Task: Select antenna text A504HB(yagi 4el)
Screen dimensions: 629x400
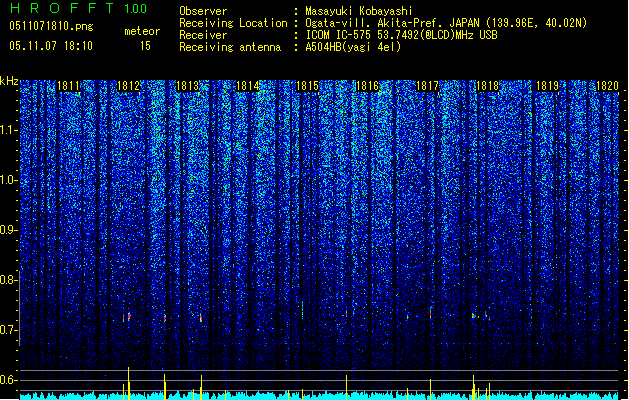Action: tap(353, 47)
